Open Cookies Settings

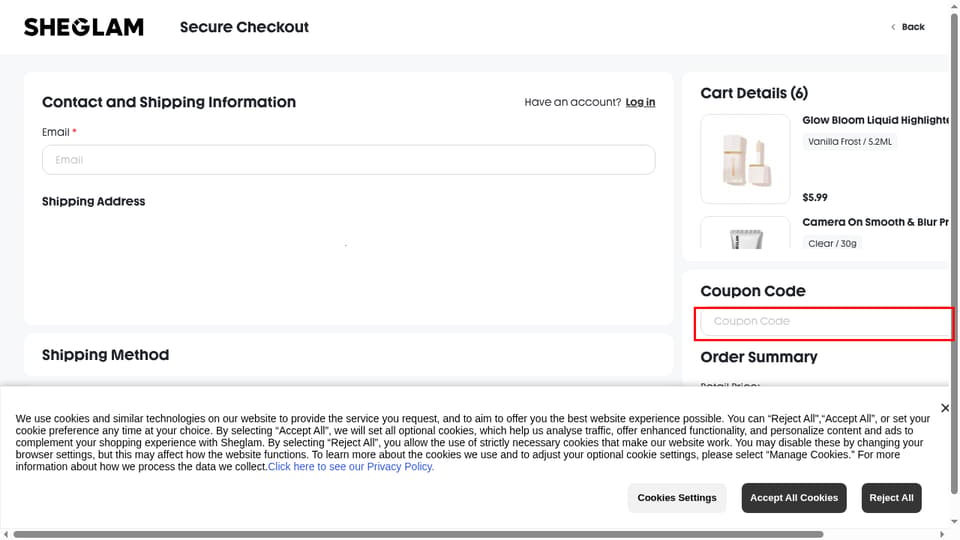pyautogui.click(x=677, y=498)
